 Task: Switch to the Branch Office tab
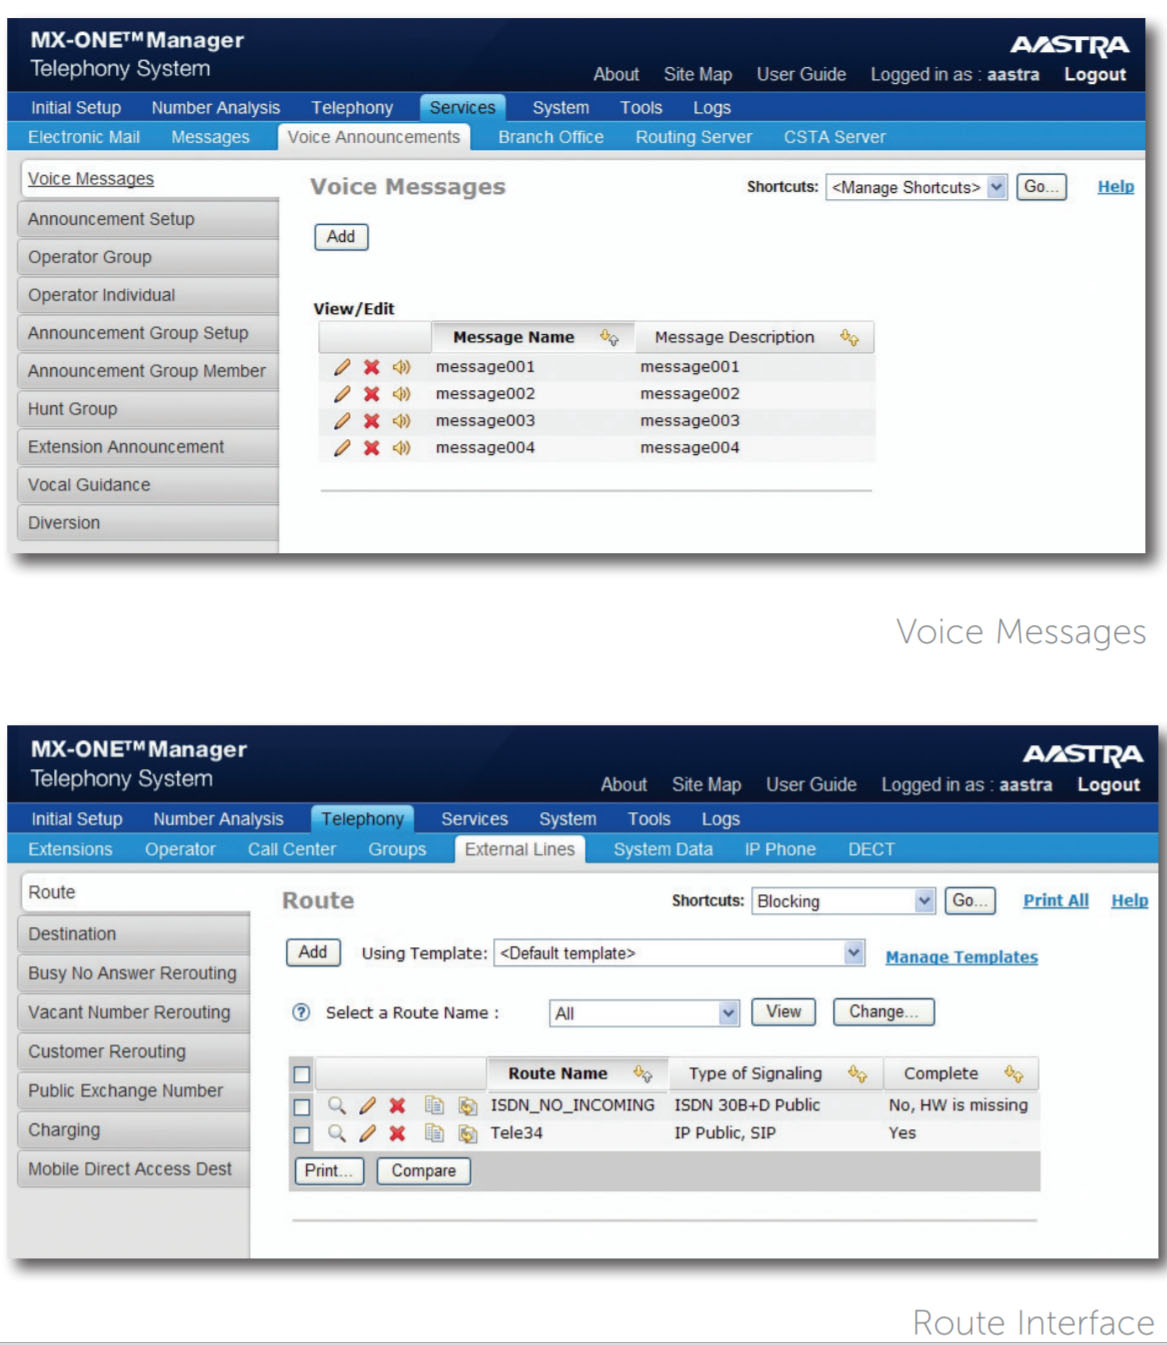point(550,137)
